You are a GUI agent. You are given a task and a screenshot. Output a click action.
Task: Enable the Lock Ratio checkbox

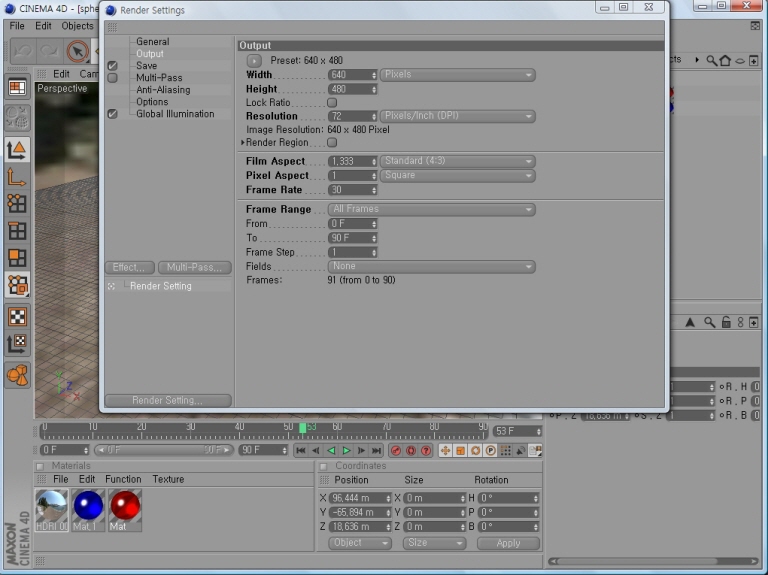332,103
